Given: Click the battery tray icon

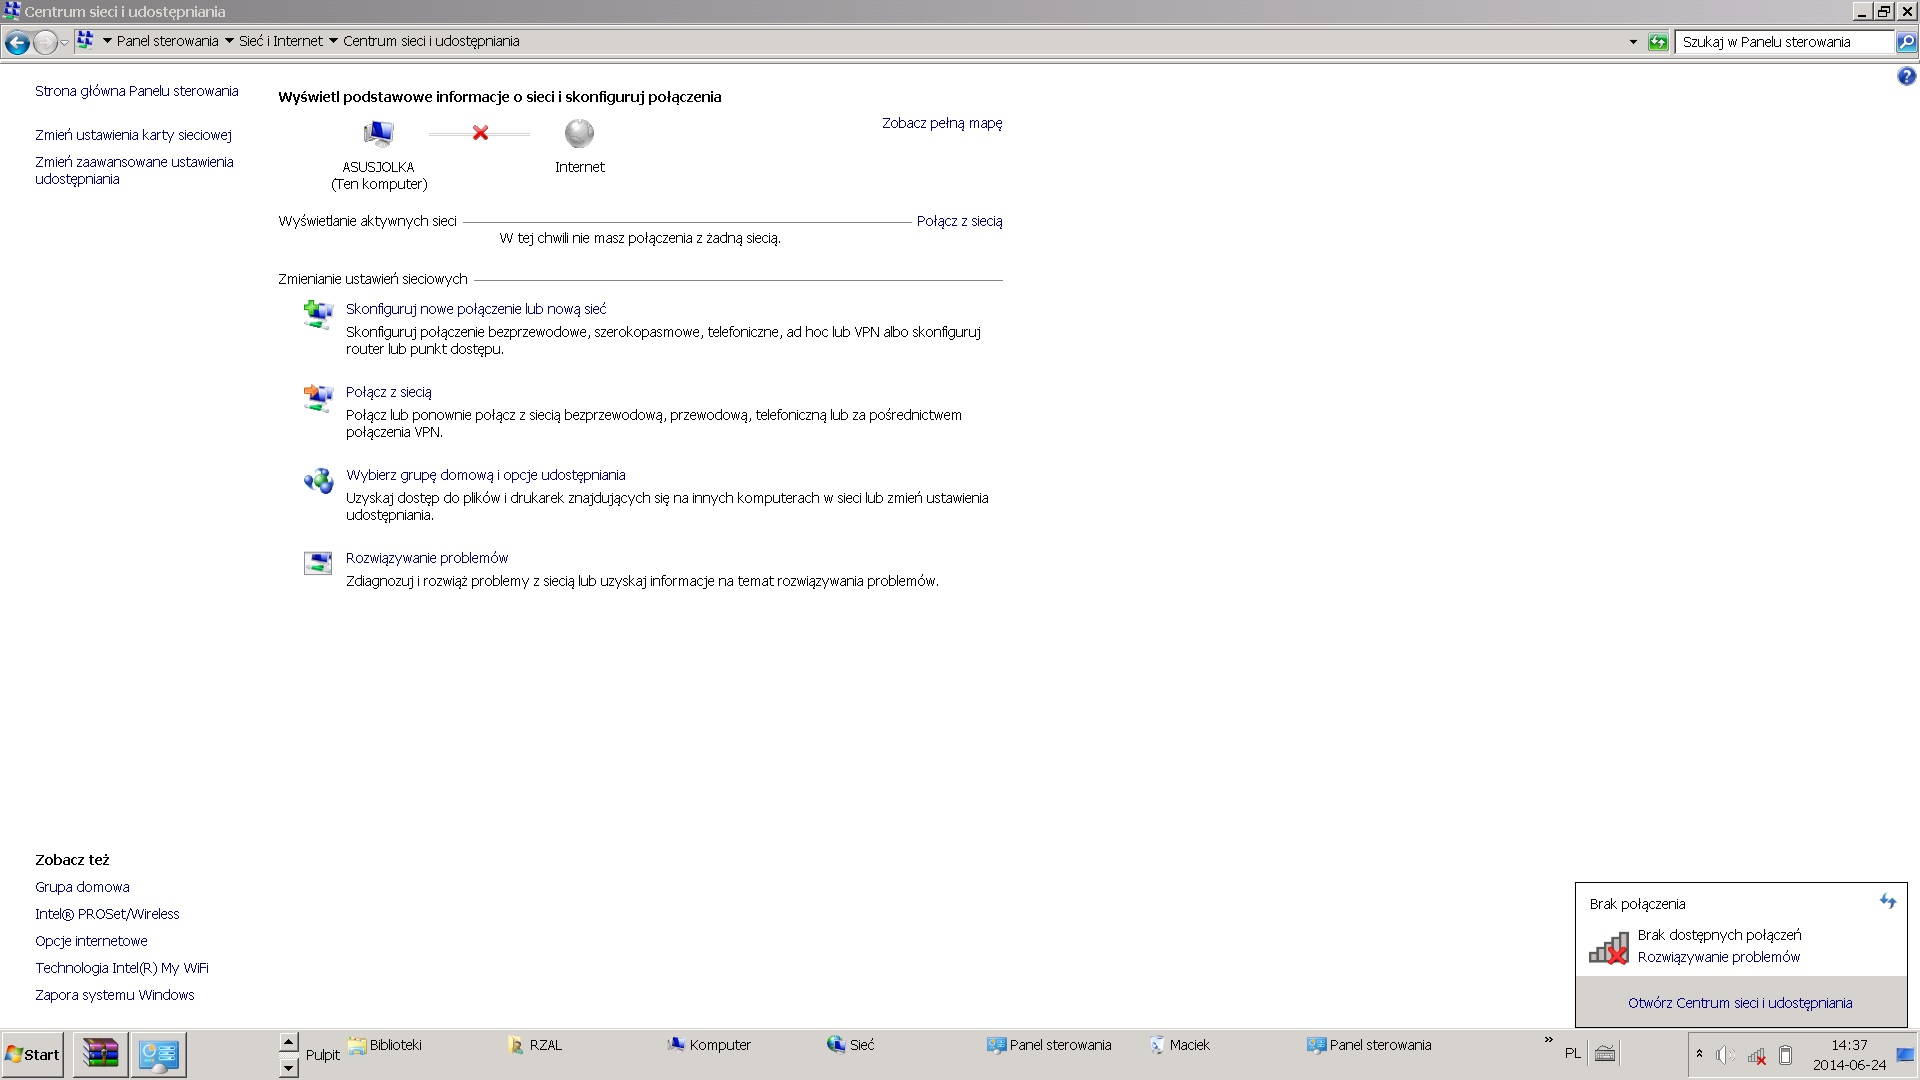Looking at the screenshot, I should tap(1785, 1055).
